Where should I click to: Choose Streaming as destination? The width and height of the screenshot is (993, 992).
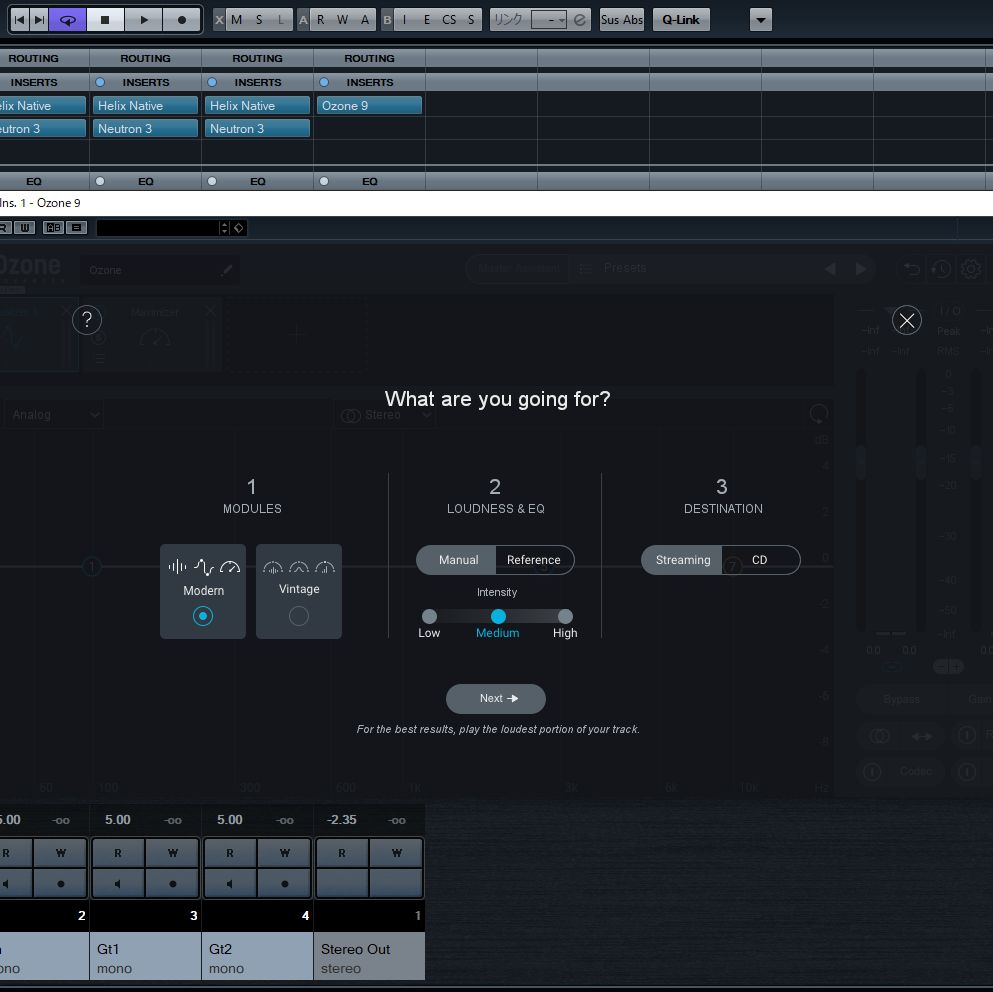(682, 560)
